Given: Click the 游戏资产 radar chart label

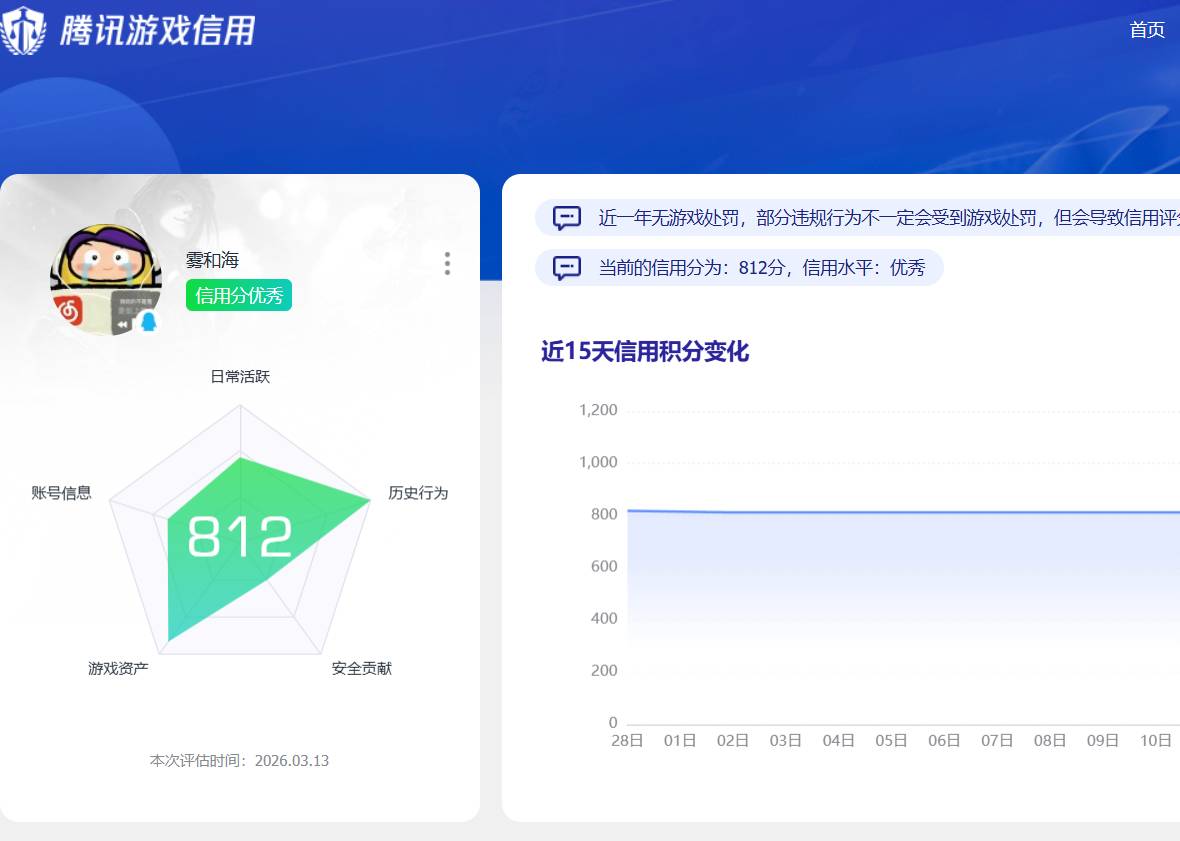Looking at the screenshot, I should pyautogui.click(x=117, y=667).
